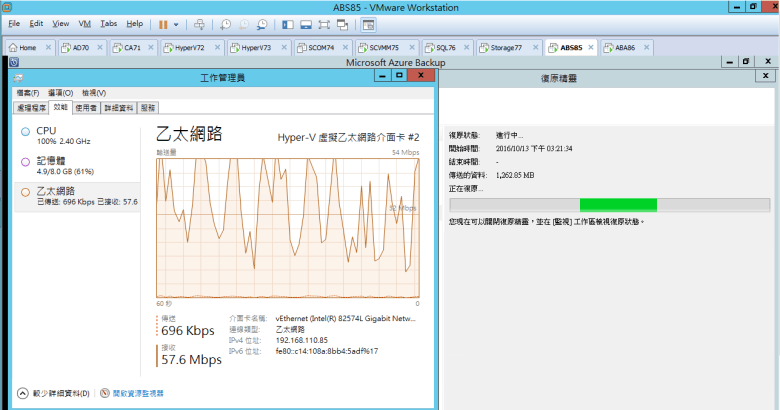
Task: Click the take snapshot clock icon
Action: pos(227,23)
